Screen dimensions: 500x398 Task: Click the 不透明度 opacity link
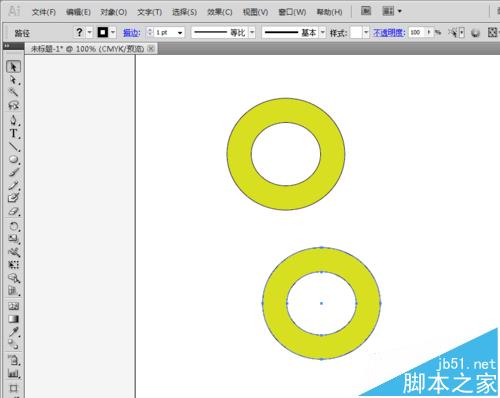pos(389,32)
